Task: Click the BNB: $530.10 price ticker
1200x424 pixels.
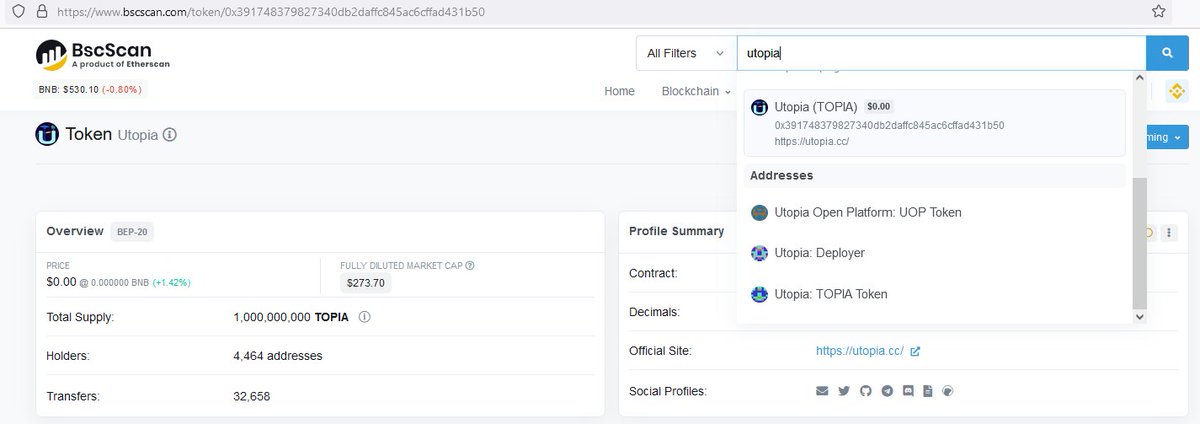Action: point(90,89)
